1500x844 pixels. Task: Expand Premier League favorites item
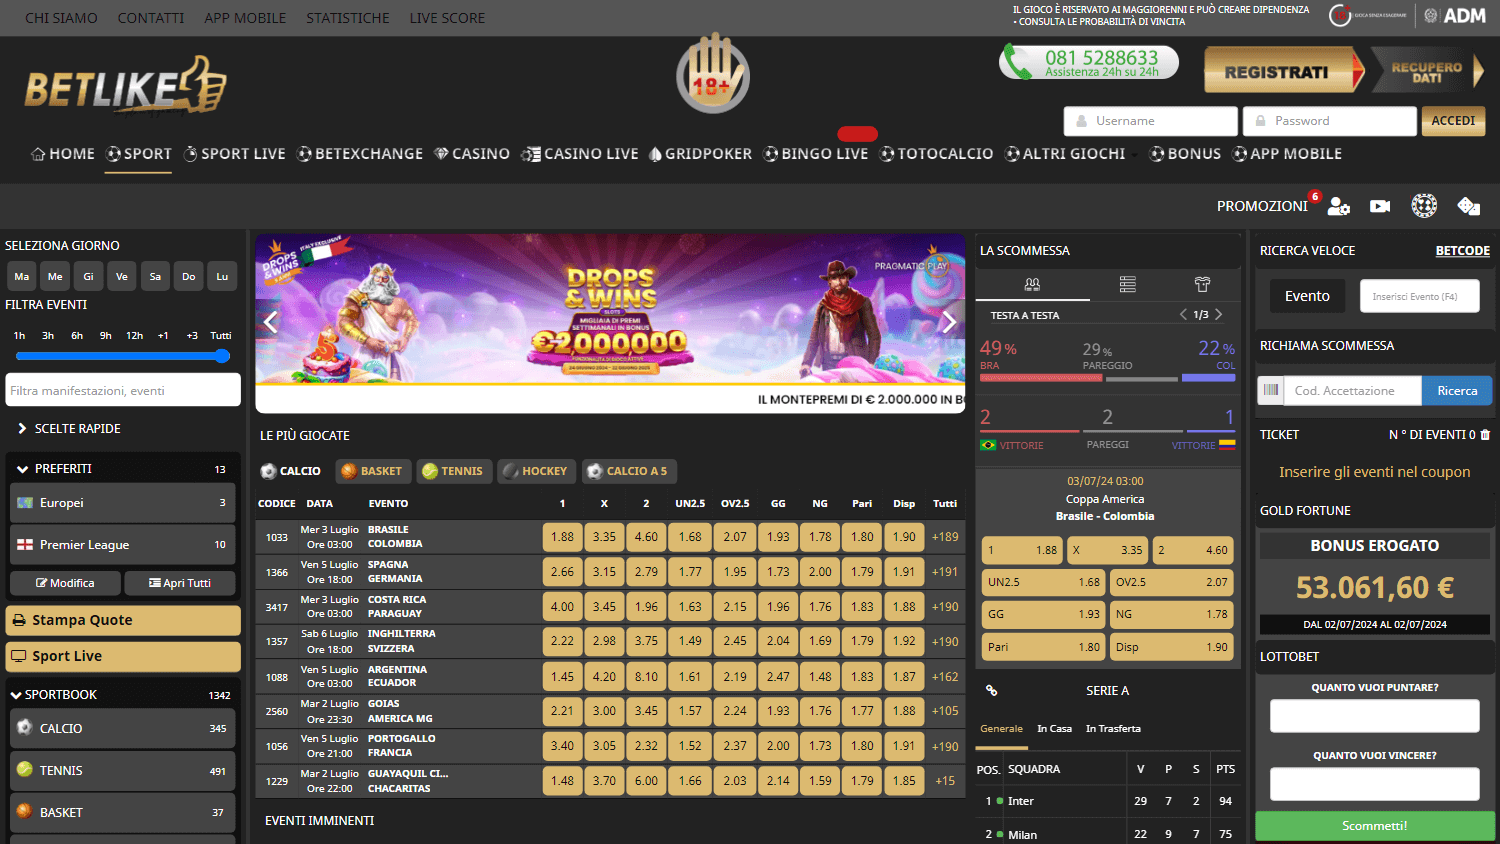(123, 545)
